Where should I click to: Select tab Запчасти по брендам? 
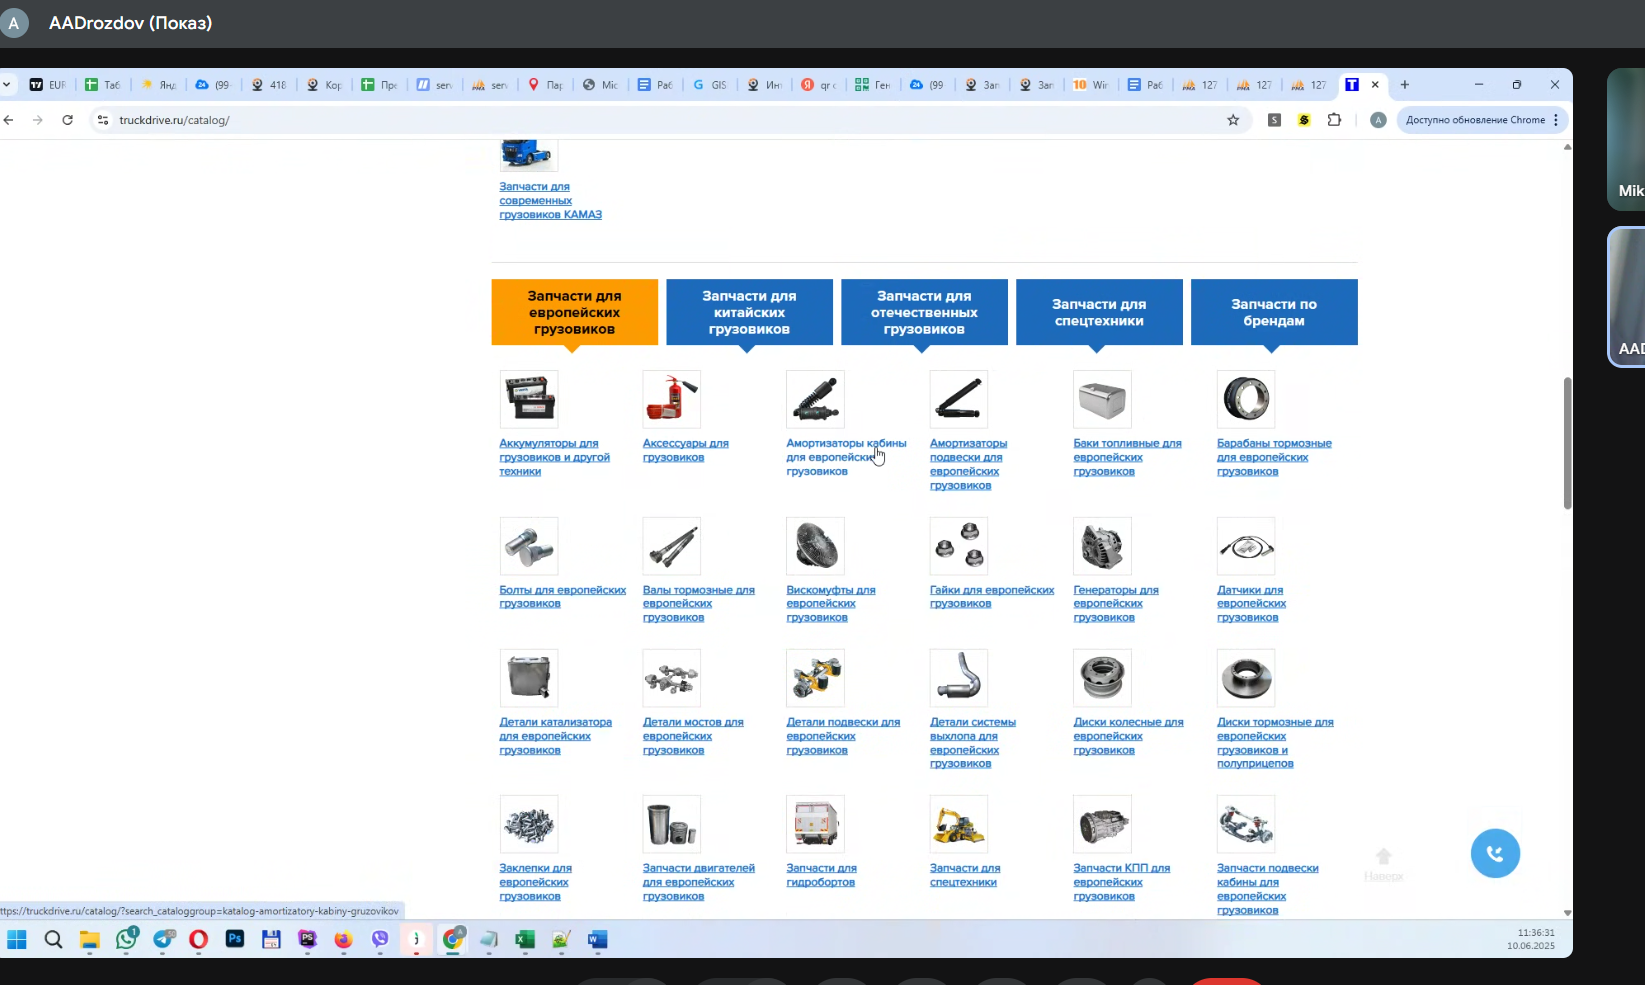coord(1274,312)
